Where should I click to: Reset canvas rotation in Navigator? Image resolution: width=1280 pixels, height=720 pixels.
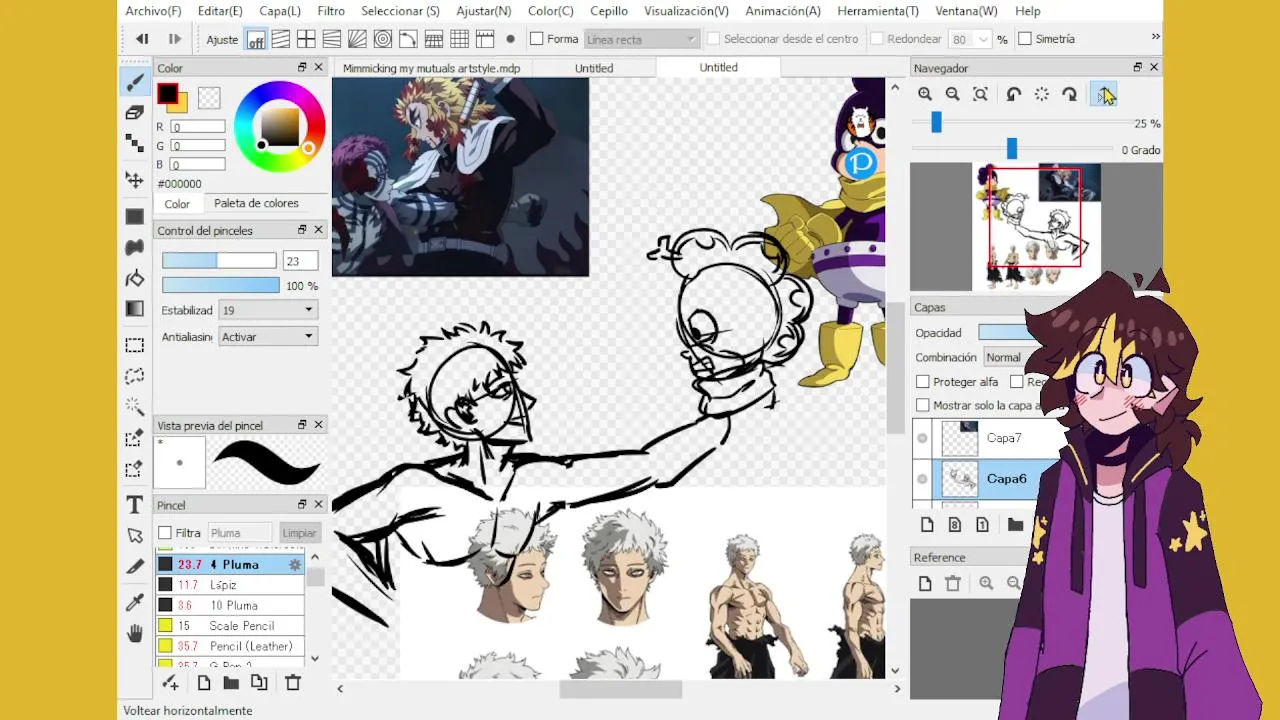pos(1042,94)
